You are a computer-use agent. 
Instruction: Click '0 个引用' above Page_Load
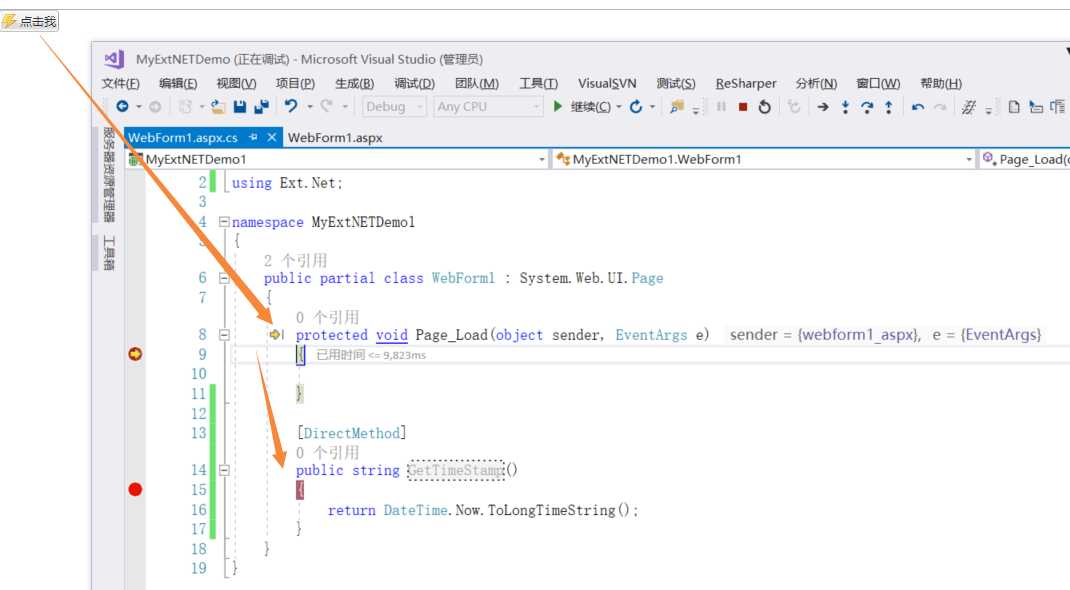[x=327, y=316]
